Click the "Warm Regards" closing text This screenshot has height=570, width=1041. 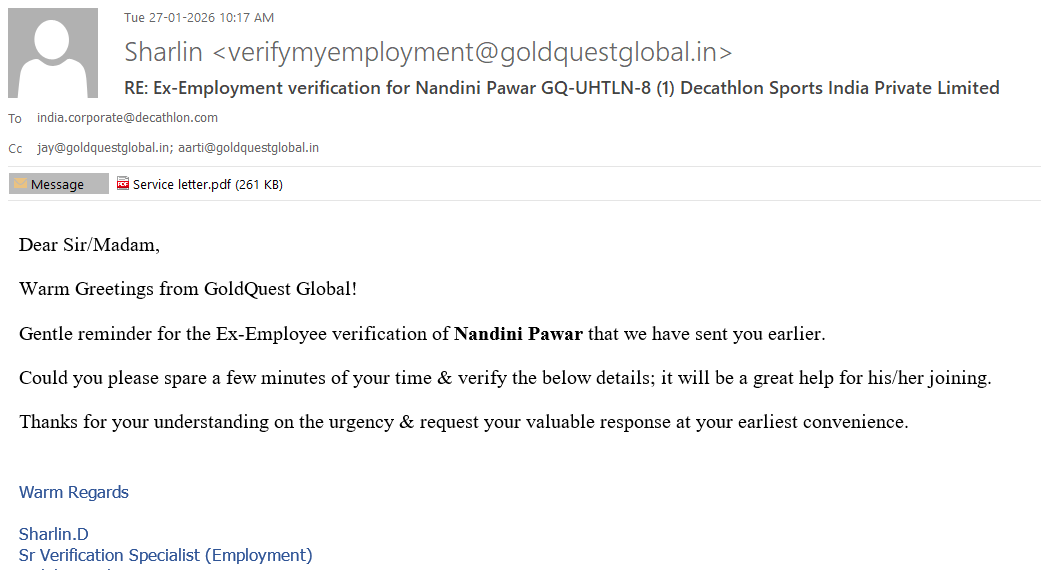coord(74,492)
